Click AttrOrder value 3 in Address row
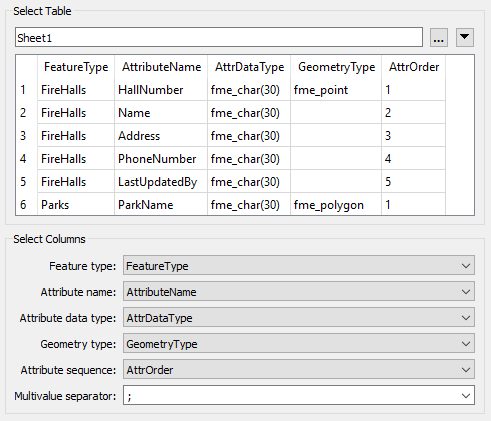491x421 pixels. [414, 136]
